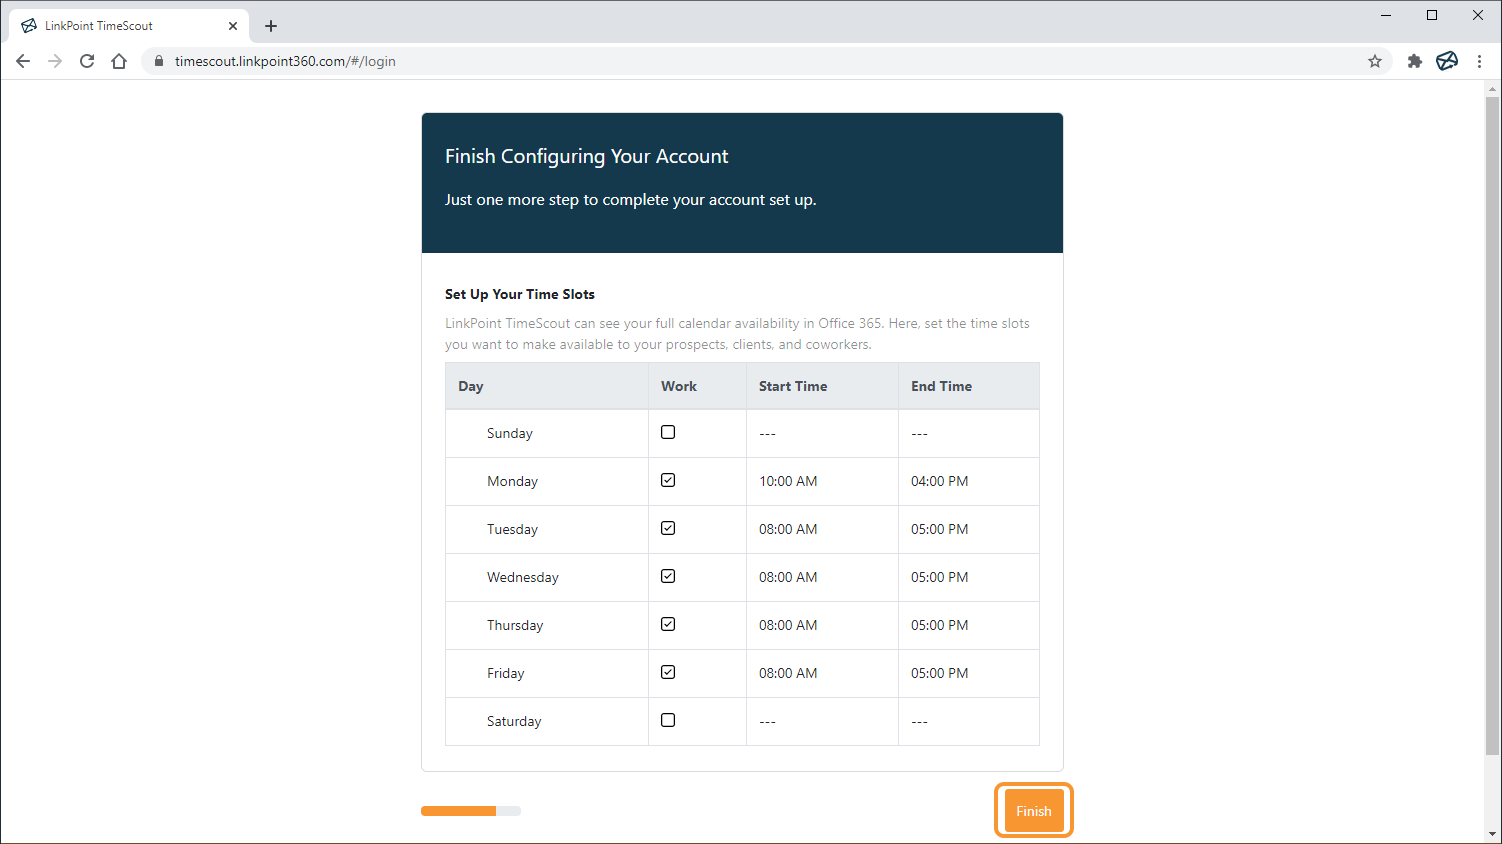The height and width of the screenshot is (844, 1502).
Task: Open the Extensions puzzle icon
Action: pyautogui.click(x=1414, y=61)
